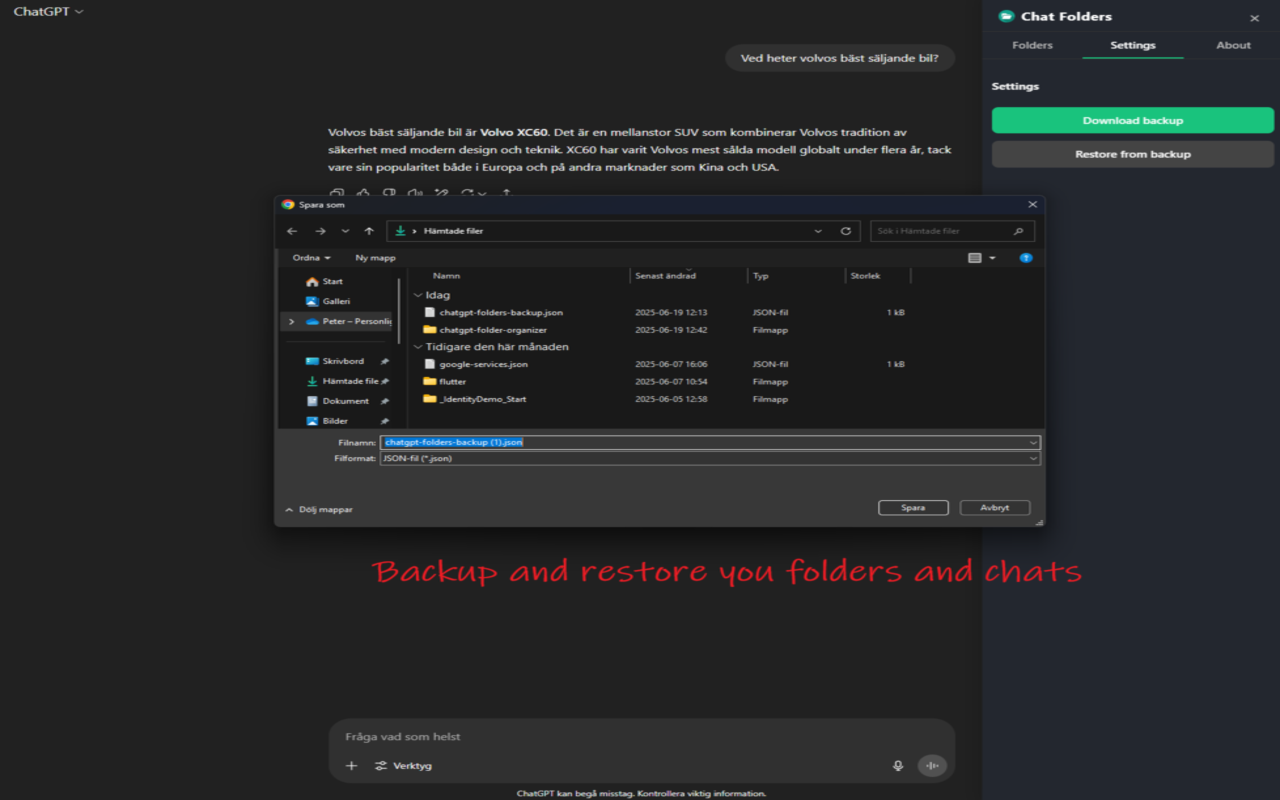Click the Chat Folders green folder logo
The image size is (1280, 800).
pos(1006,16)
